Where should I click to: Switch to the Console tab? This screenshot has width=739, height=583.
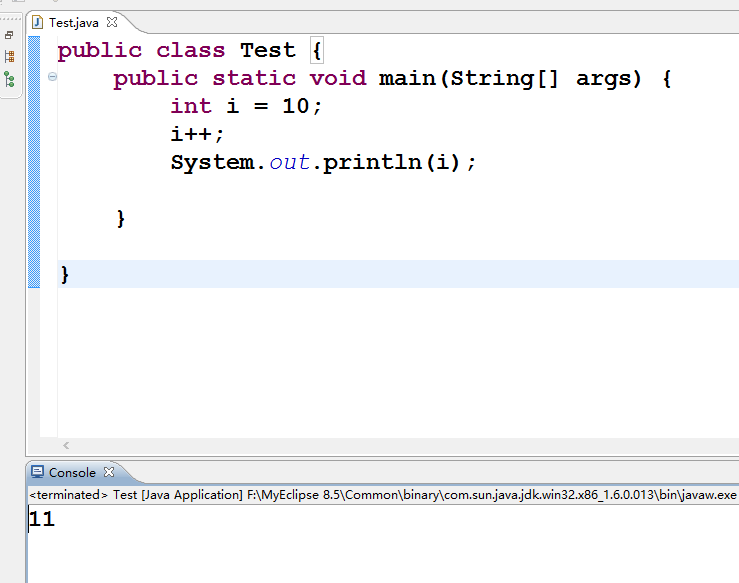pyautogui.click(x=72, y=473)
